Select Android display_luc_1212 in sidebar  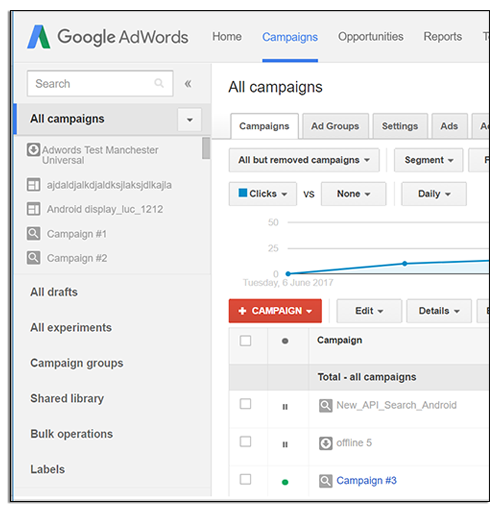(x=105, y=209)
